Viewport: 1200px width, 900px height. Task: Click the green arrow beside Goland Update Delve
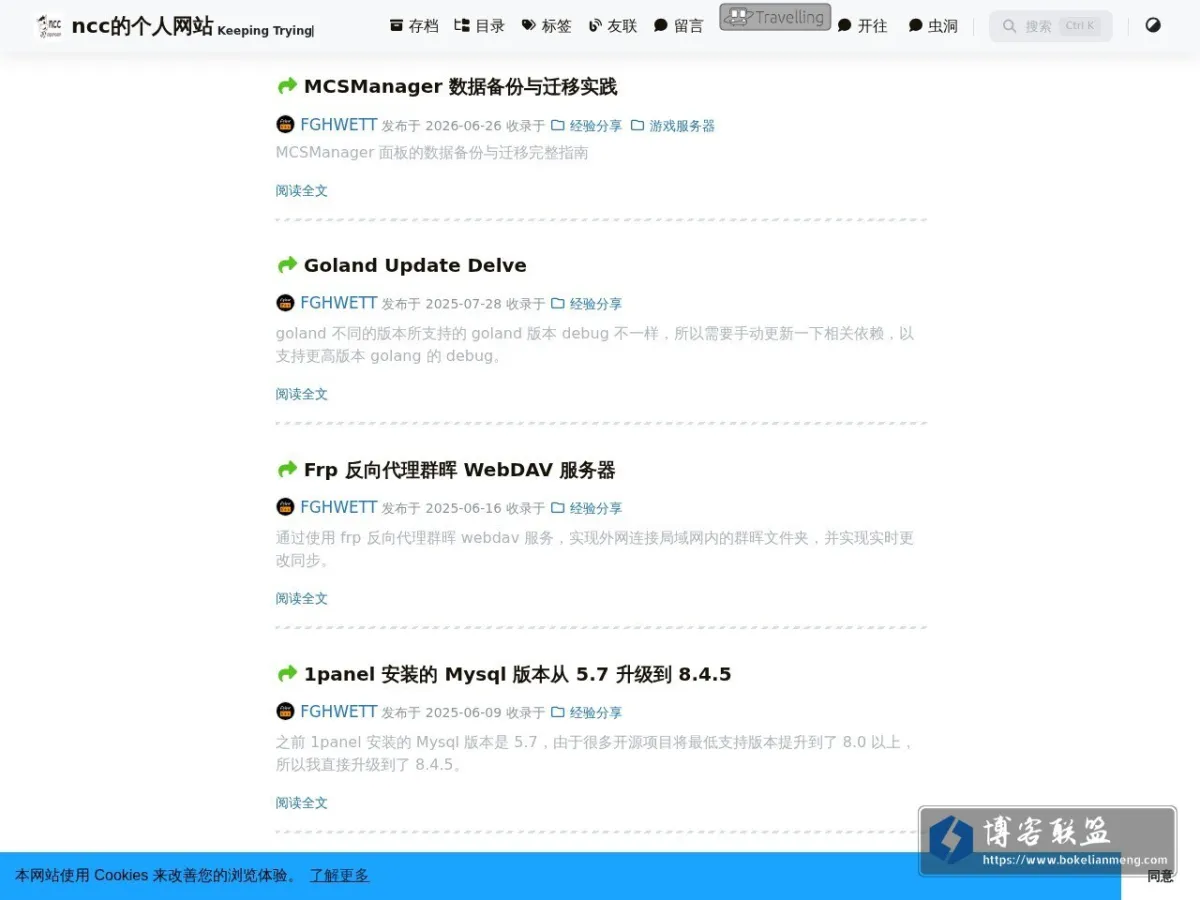point(287,265)
